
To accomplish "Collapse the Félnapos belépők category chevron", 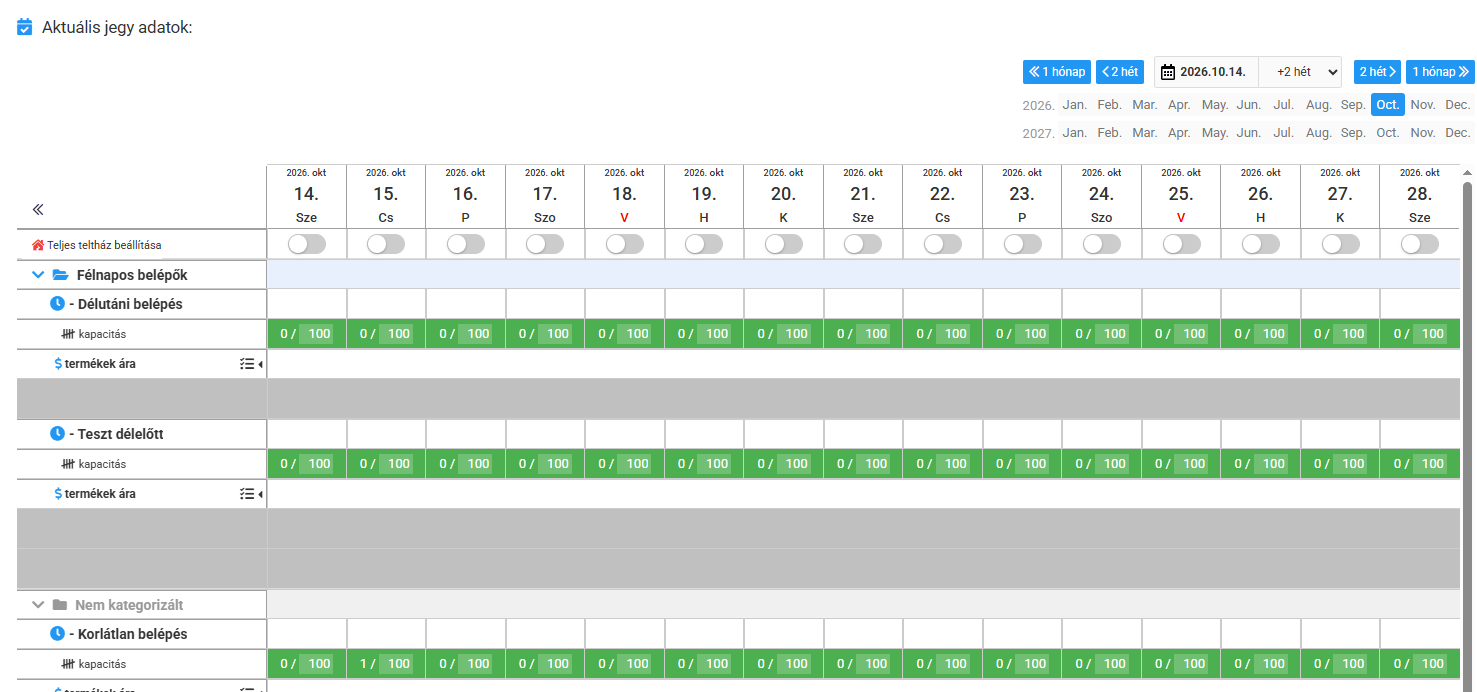I will [38, 275].
